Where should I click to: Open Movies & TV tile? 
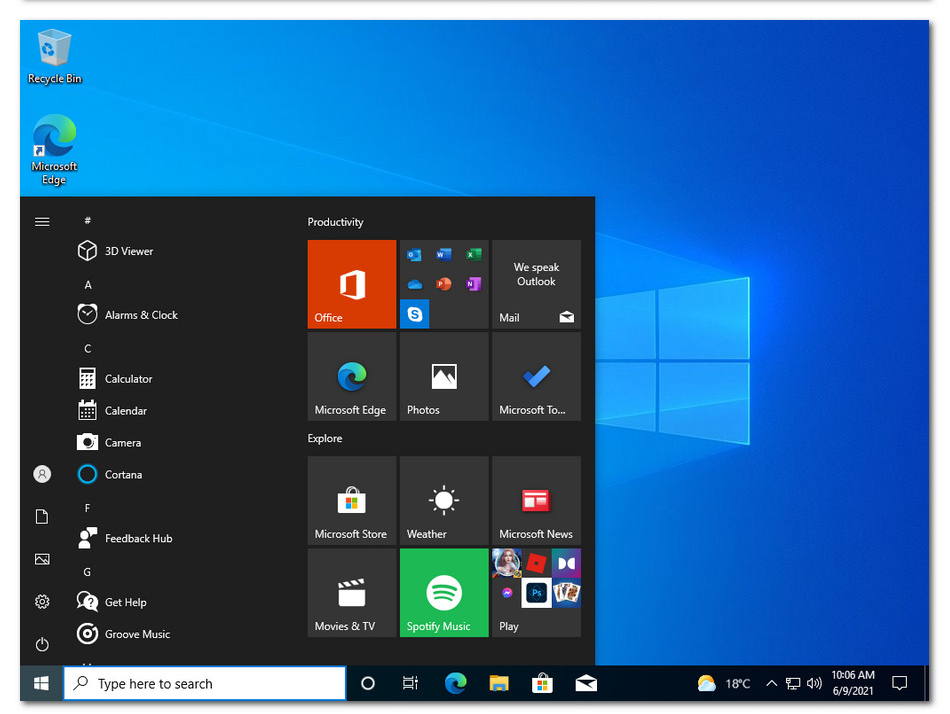[352, 593]
